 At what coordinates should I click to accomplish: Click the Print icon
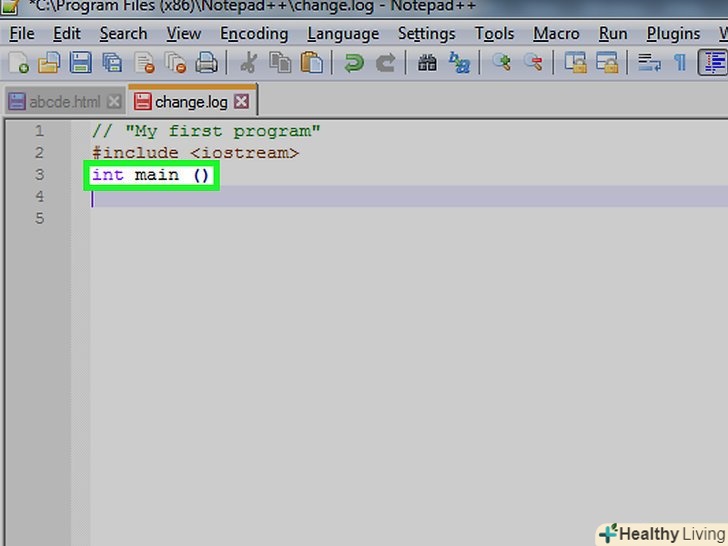pos(206,63)
